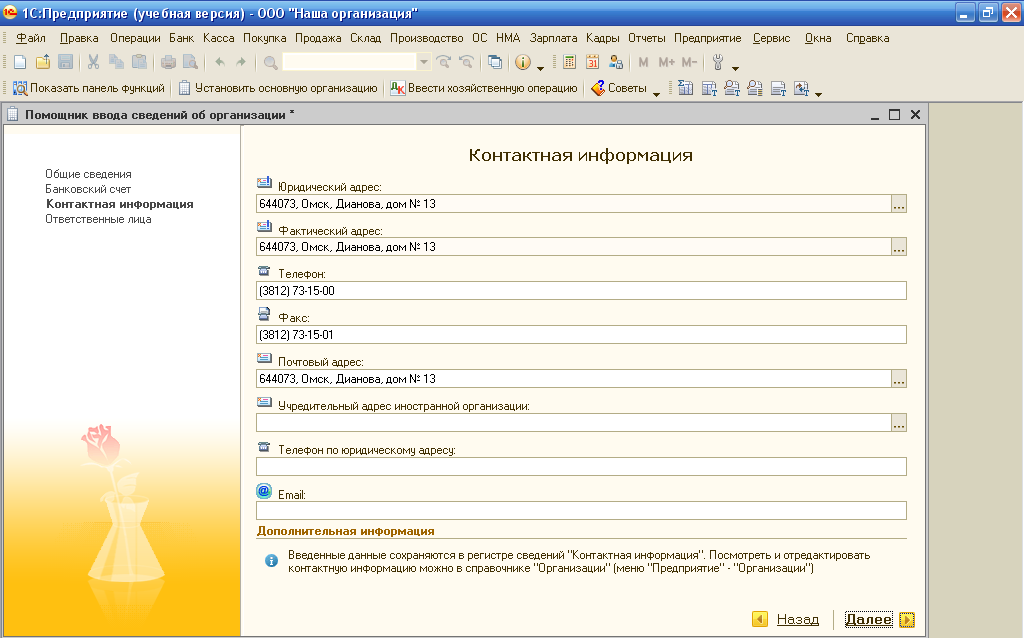Open the Файл menu
Image resolution: width=1024 pixels, height=638 pixels.
(31, 38)
